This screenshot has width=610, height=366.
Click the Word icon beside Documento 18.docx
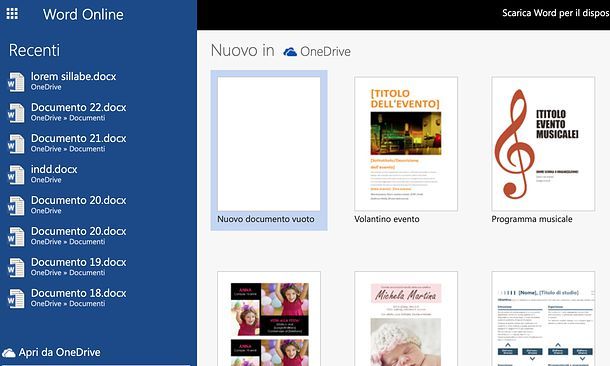(x=16, y=299)
